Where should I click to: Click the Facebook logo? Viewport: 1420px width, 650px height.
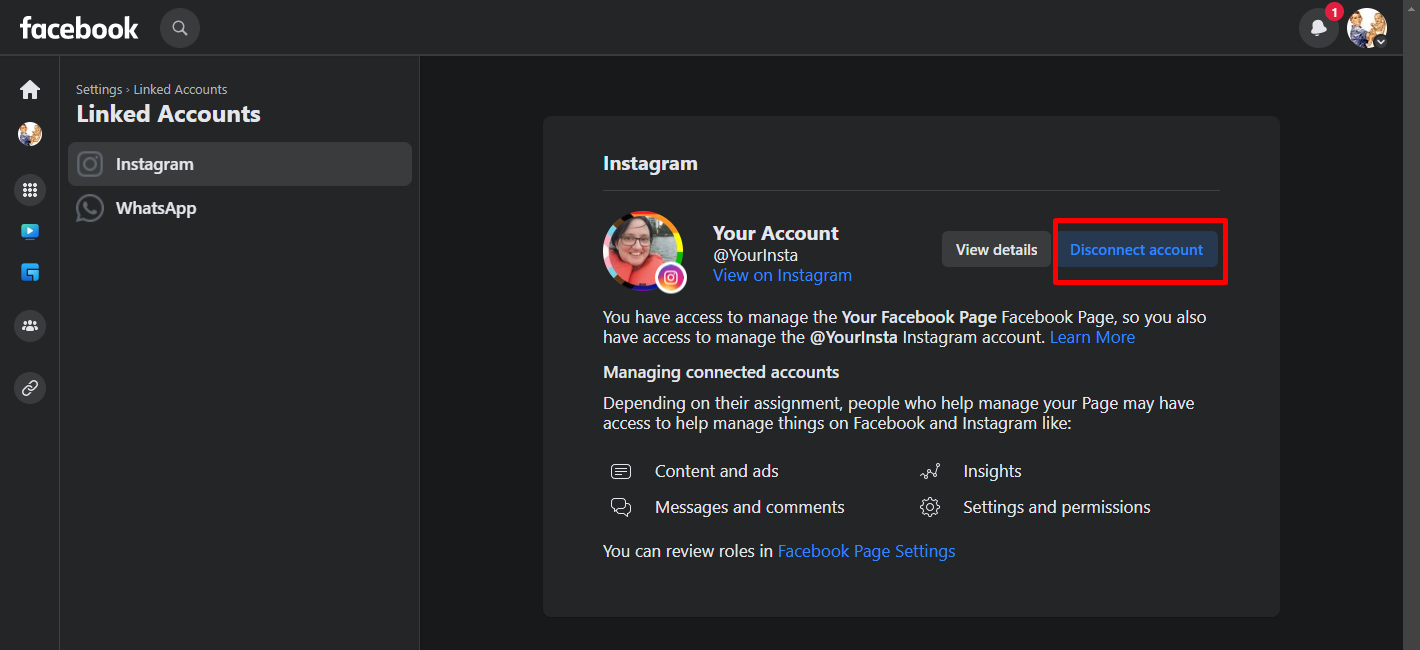click(79, 28)
